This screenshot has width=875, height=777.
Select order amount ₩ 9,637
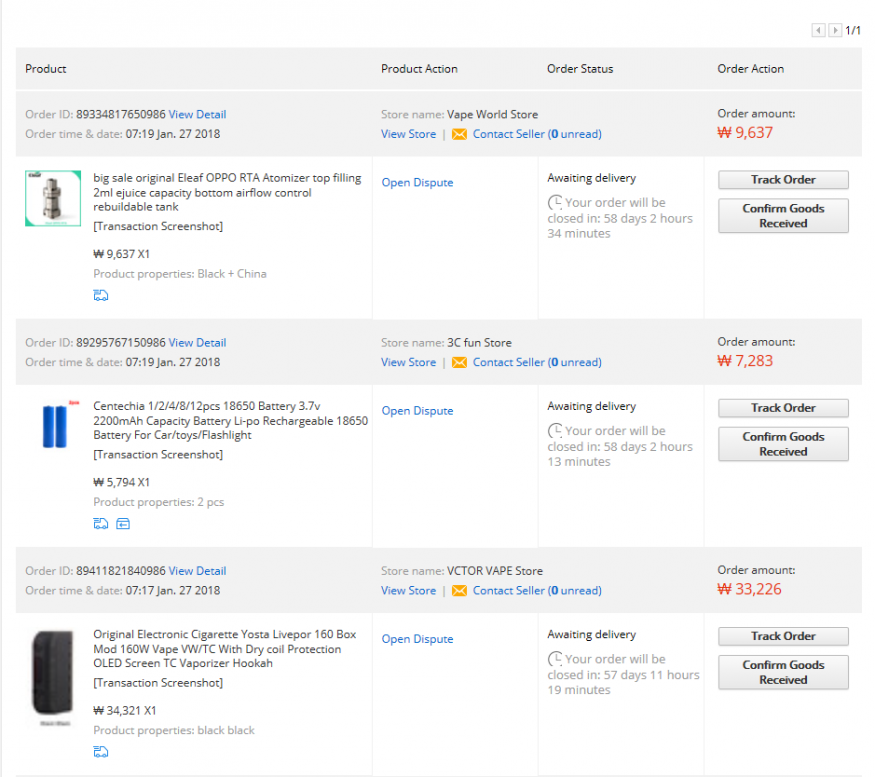745,133
